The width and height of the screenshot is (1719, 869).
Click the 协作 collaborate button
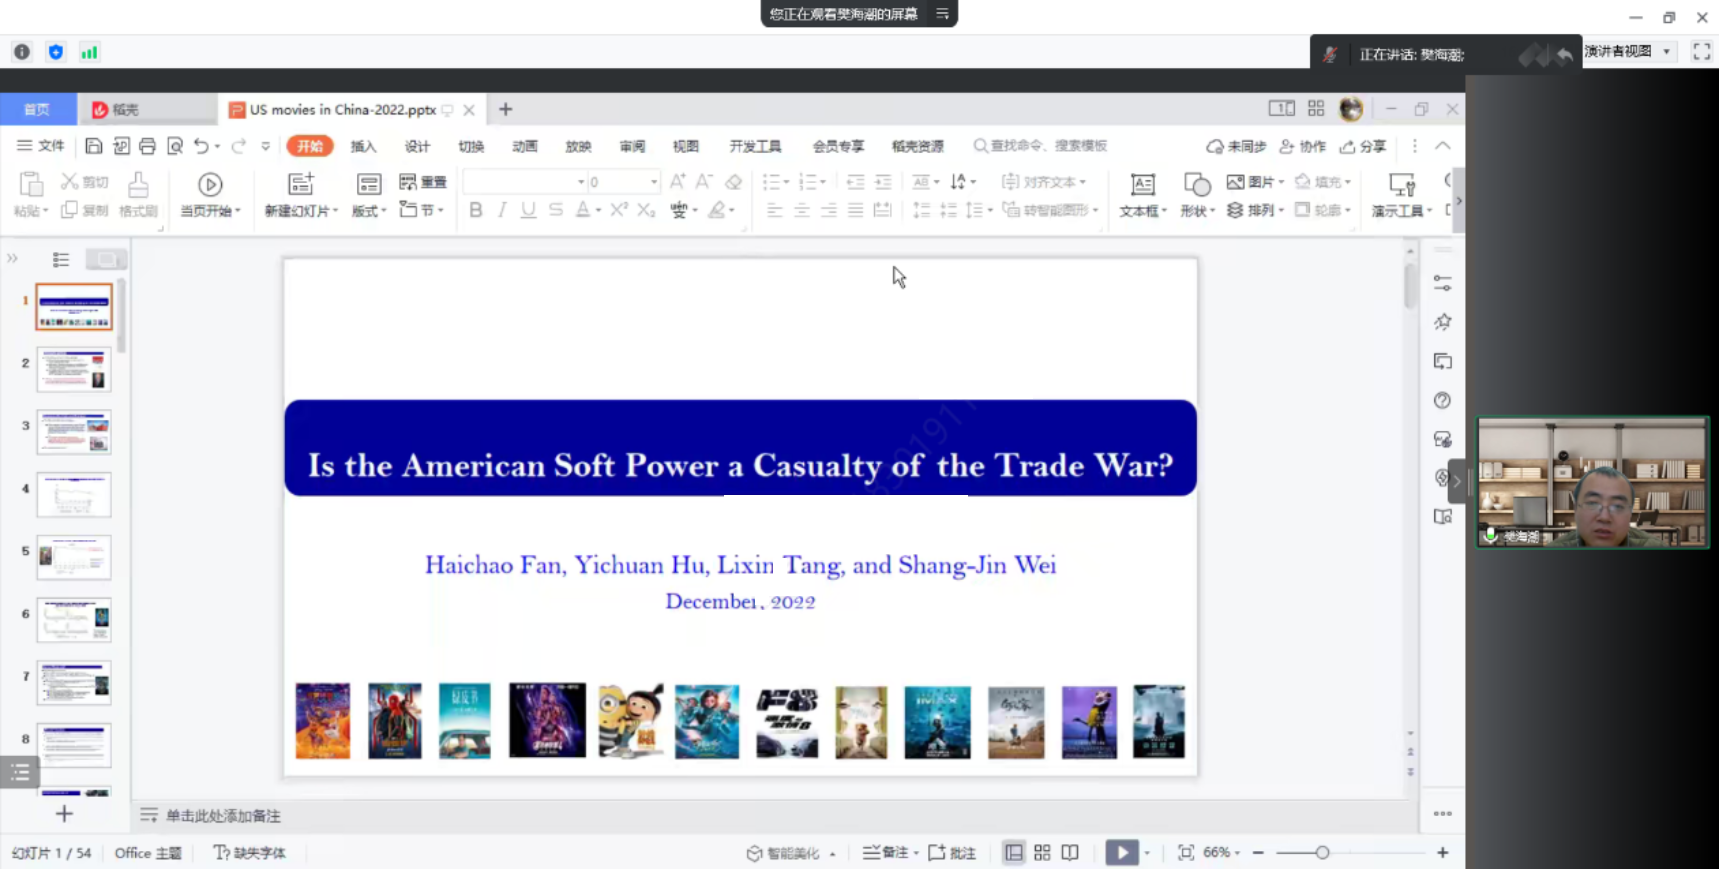point(1303,146)
